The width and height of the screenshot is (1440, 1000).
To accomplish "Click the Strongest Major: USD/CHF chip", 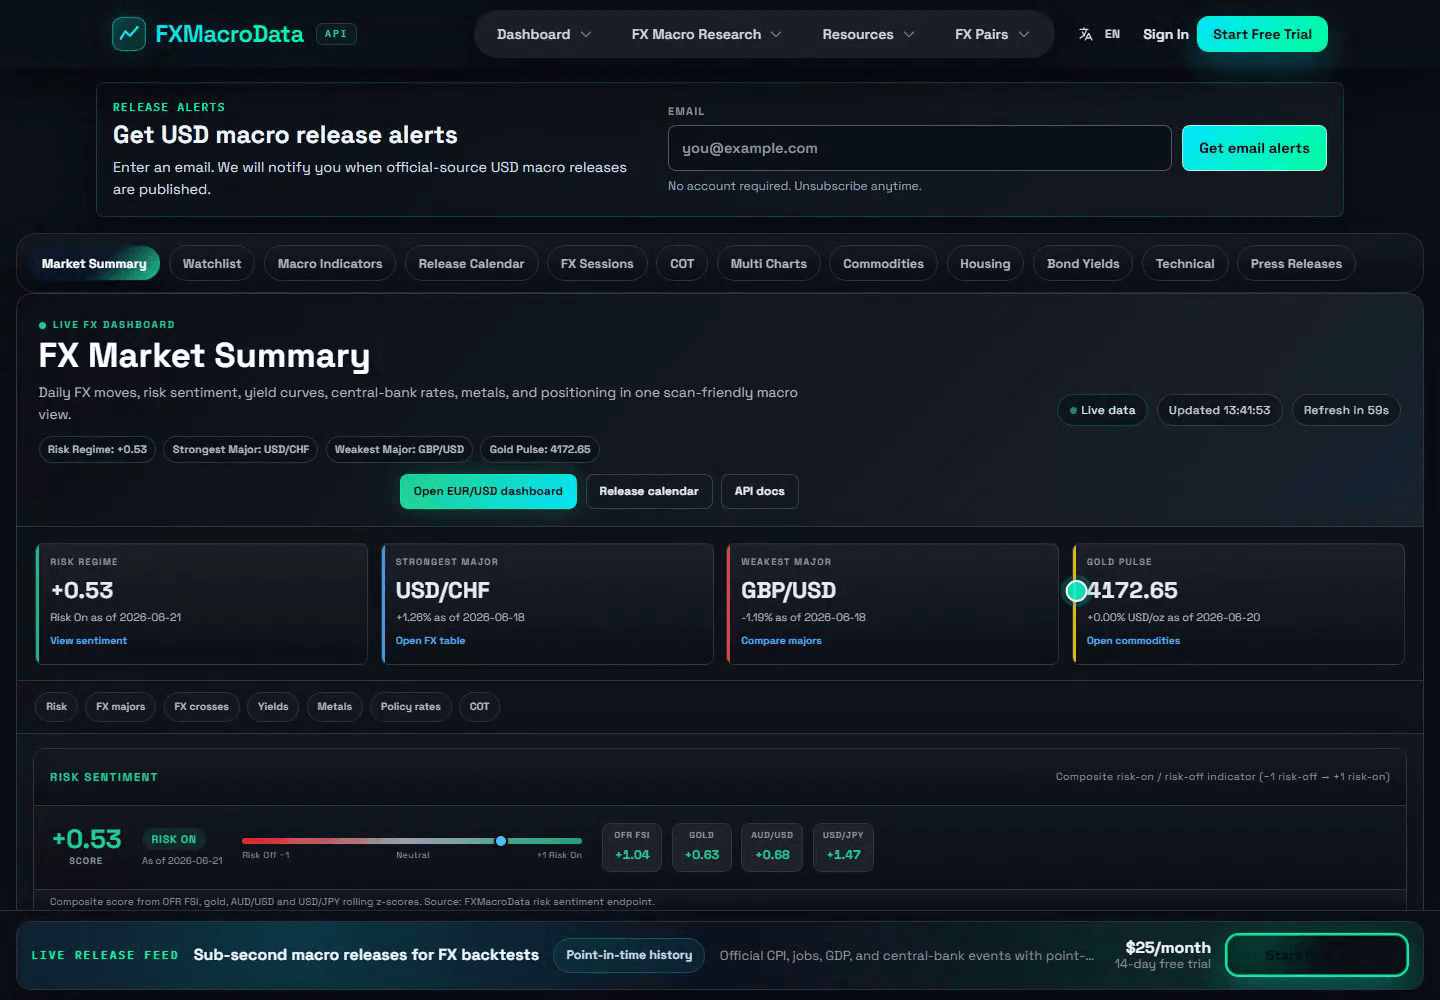I will click(241, 450).
